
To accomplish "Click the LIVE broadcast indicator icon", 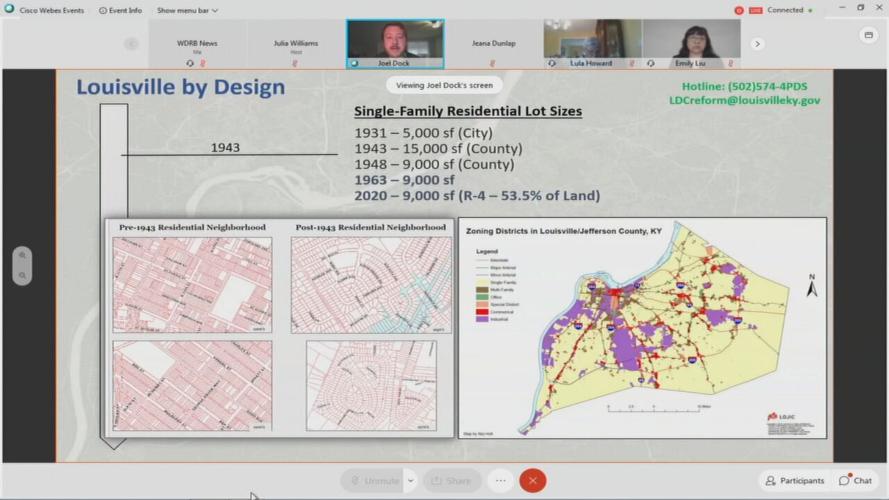I will click(x=755, y=10).
